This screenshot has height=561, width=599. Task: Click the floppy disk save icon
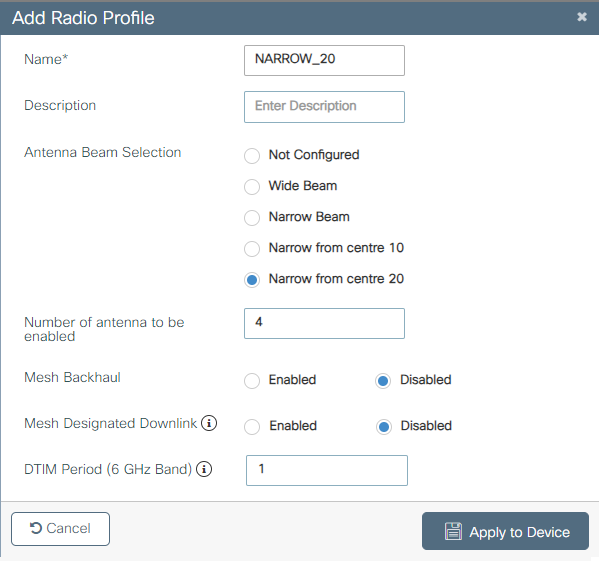(453, 531)
